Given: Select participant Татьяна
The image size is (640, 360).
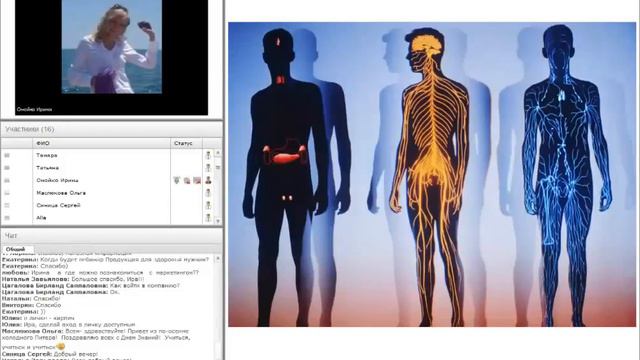Looking at the screenshot, I should click(47, 168).
